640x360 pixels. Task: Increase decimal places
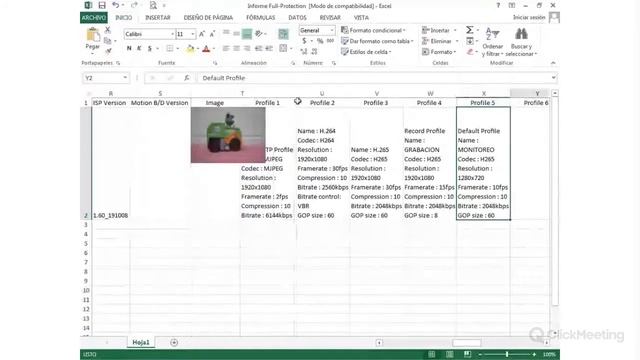304,51
